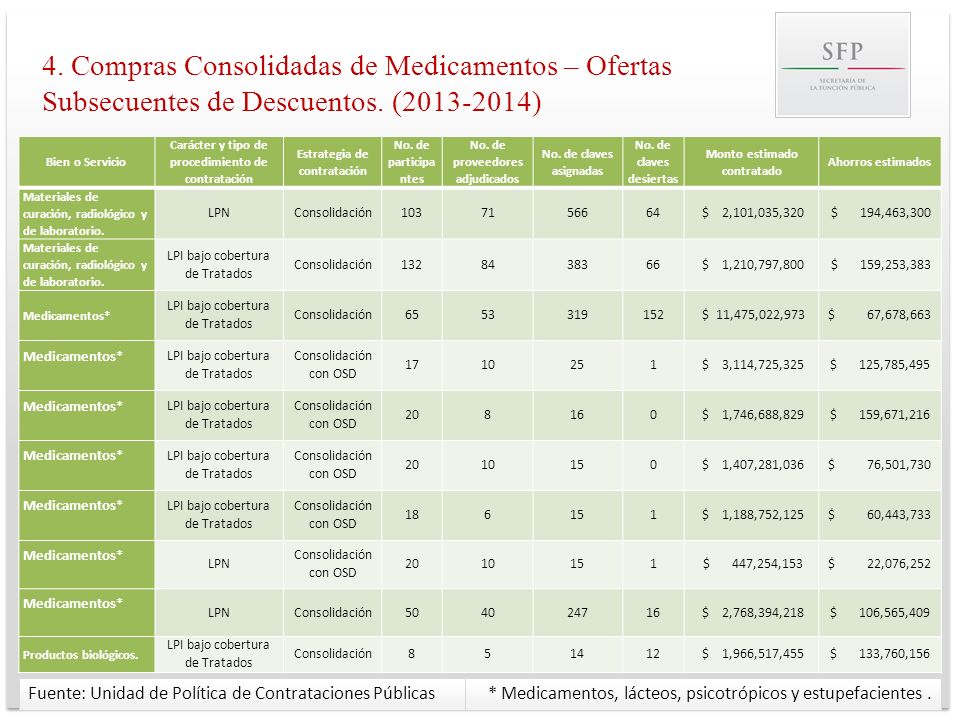Click the savings value 159,253,383

click(895, 264)
